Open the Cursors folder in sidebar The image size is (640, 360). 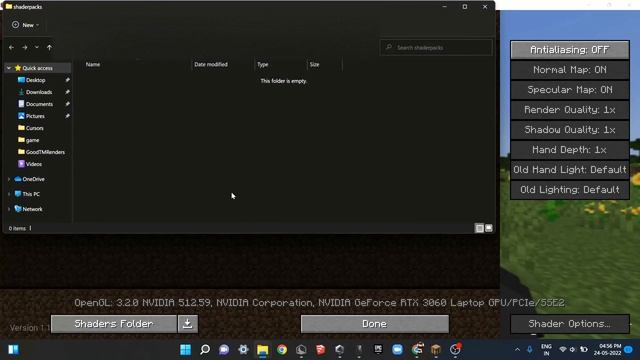click(34, 128)
